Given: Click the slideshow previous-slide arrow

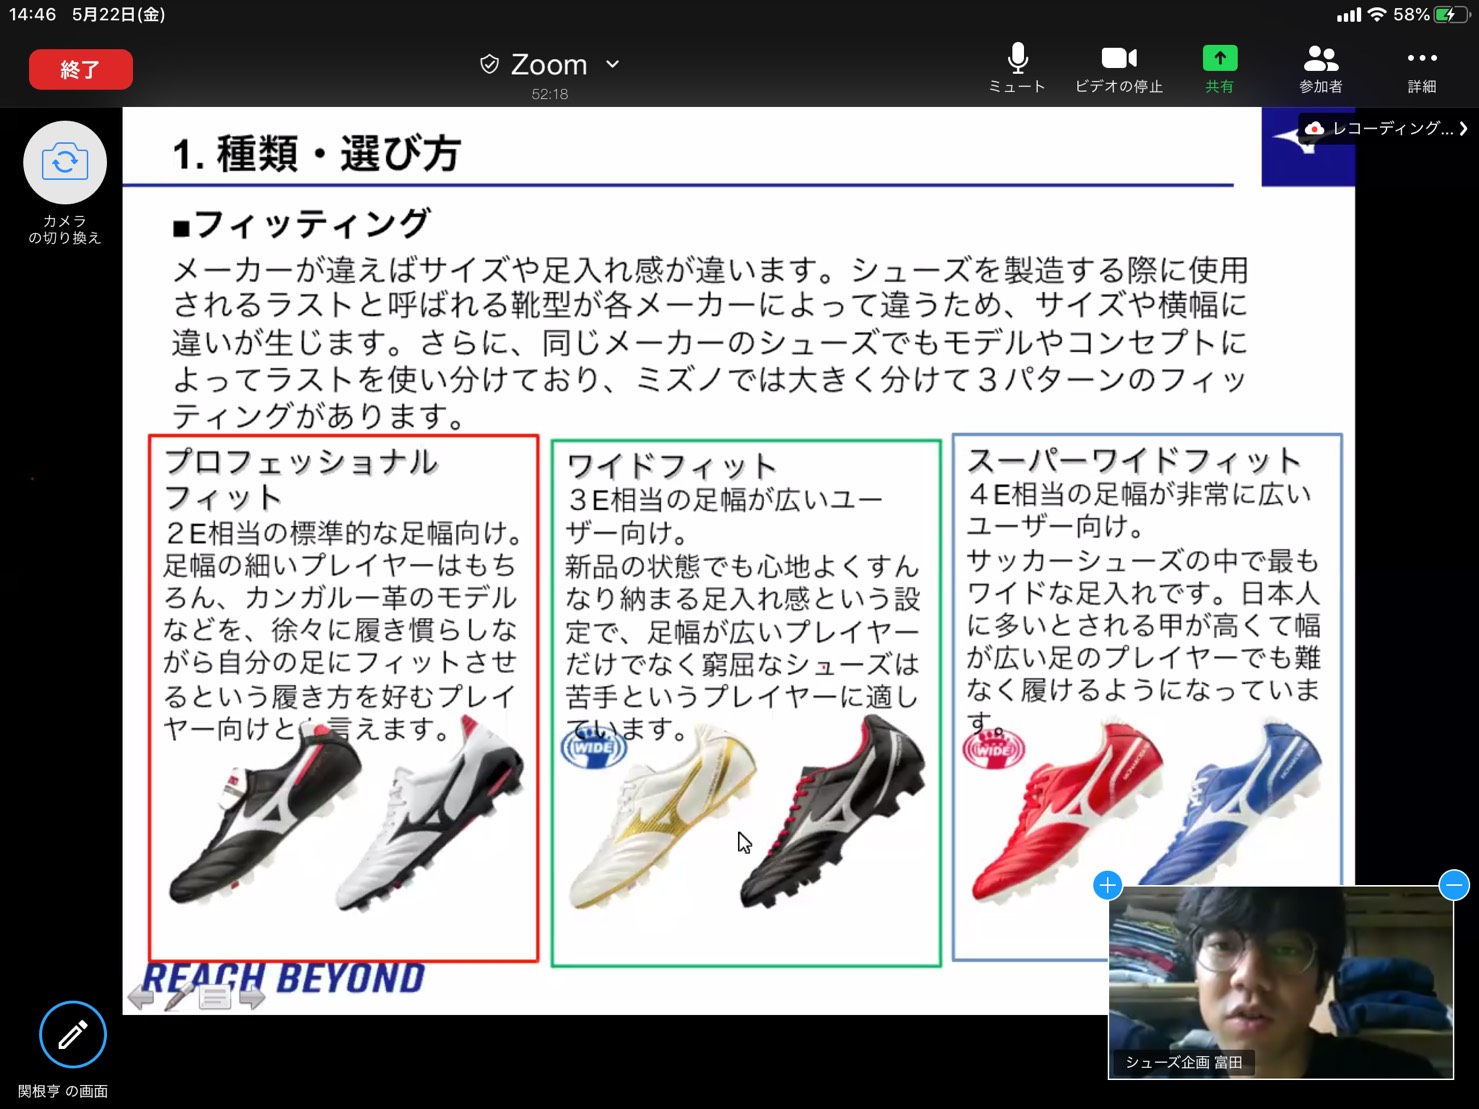Looking at the screenshot, I should [141, 997].
